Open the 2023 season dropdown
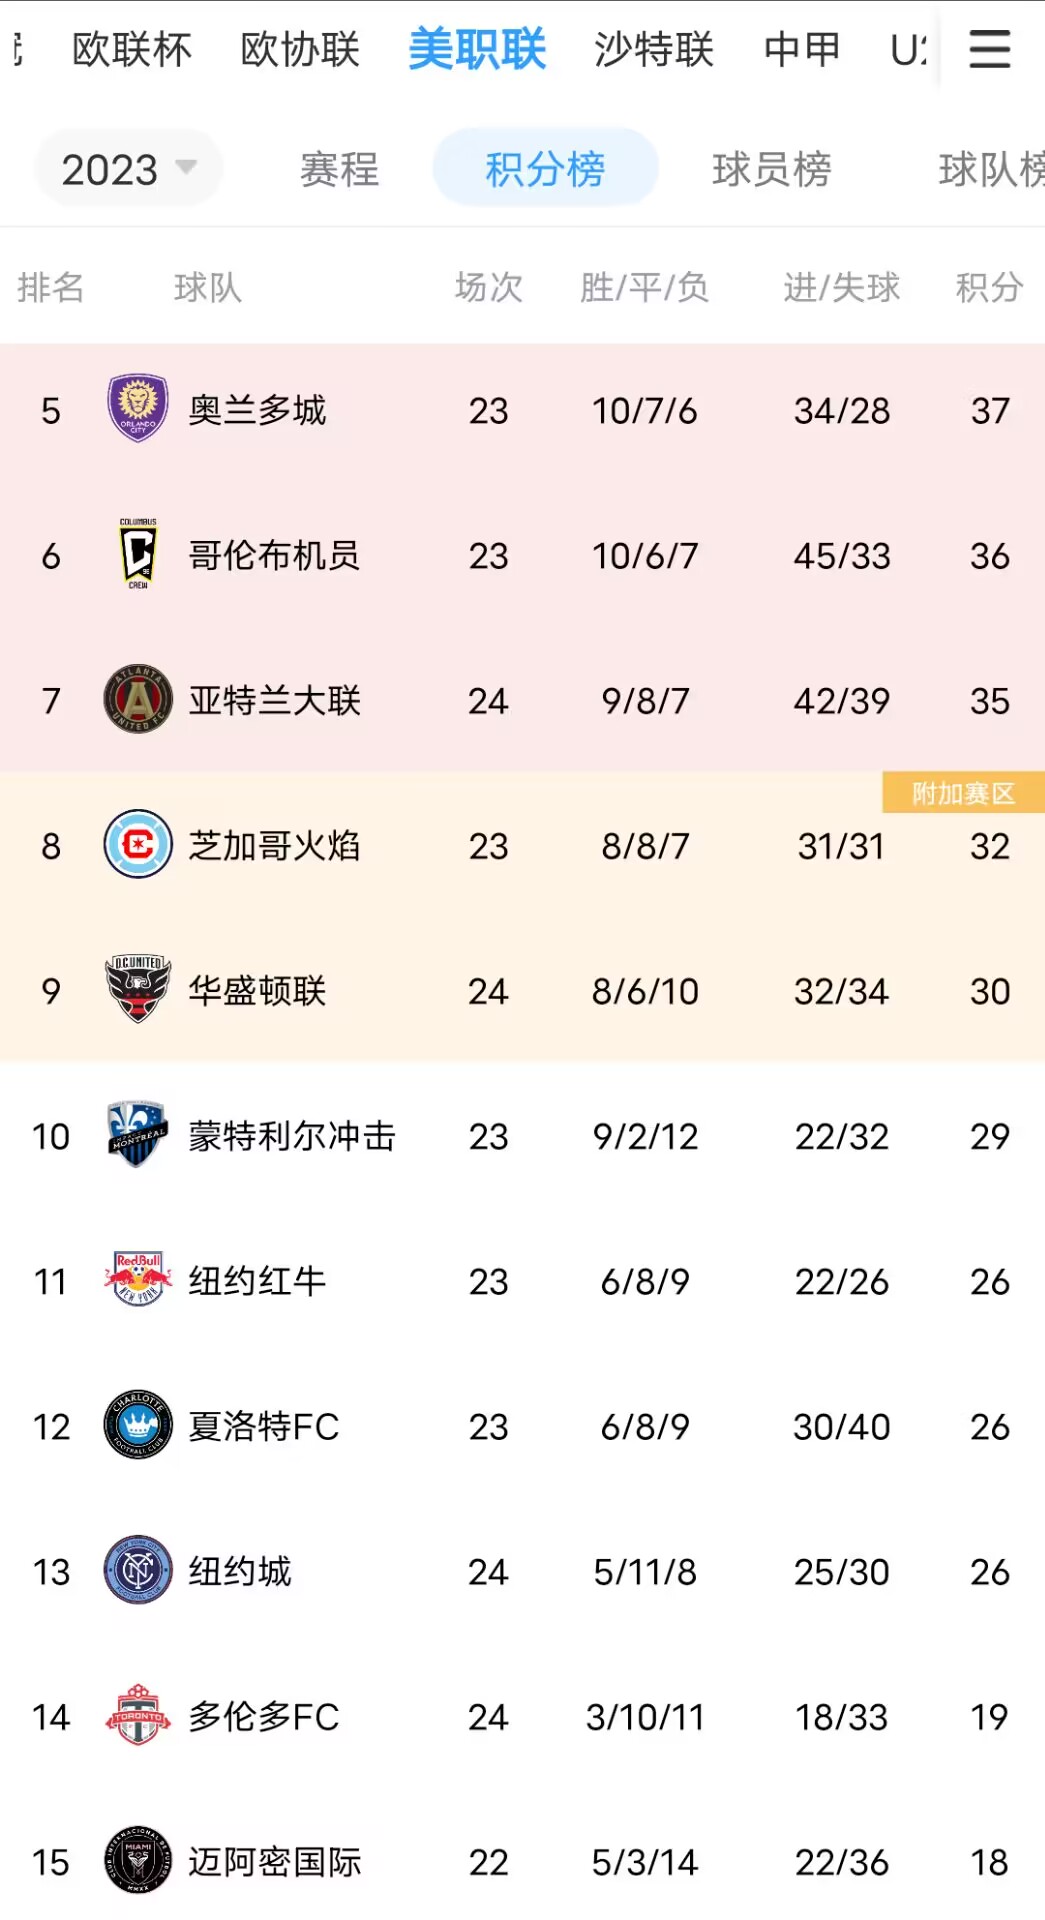 tap(128, 169)
